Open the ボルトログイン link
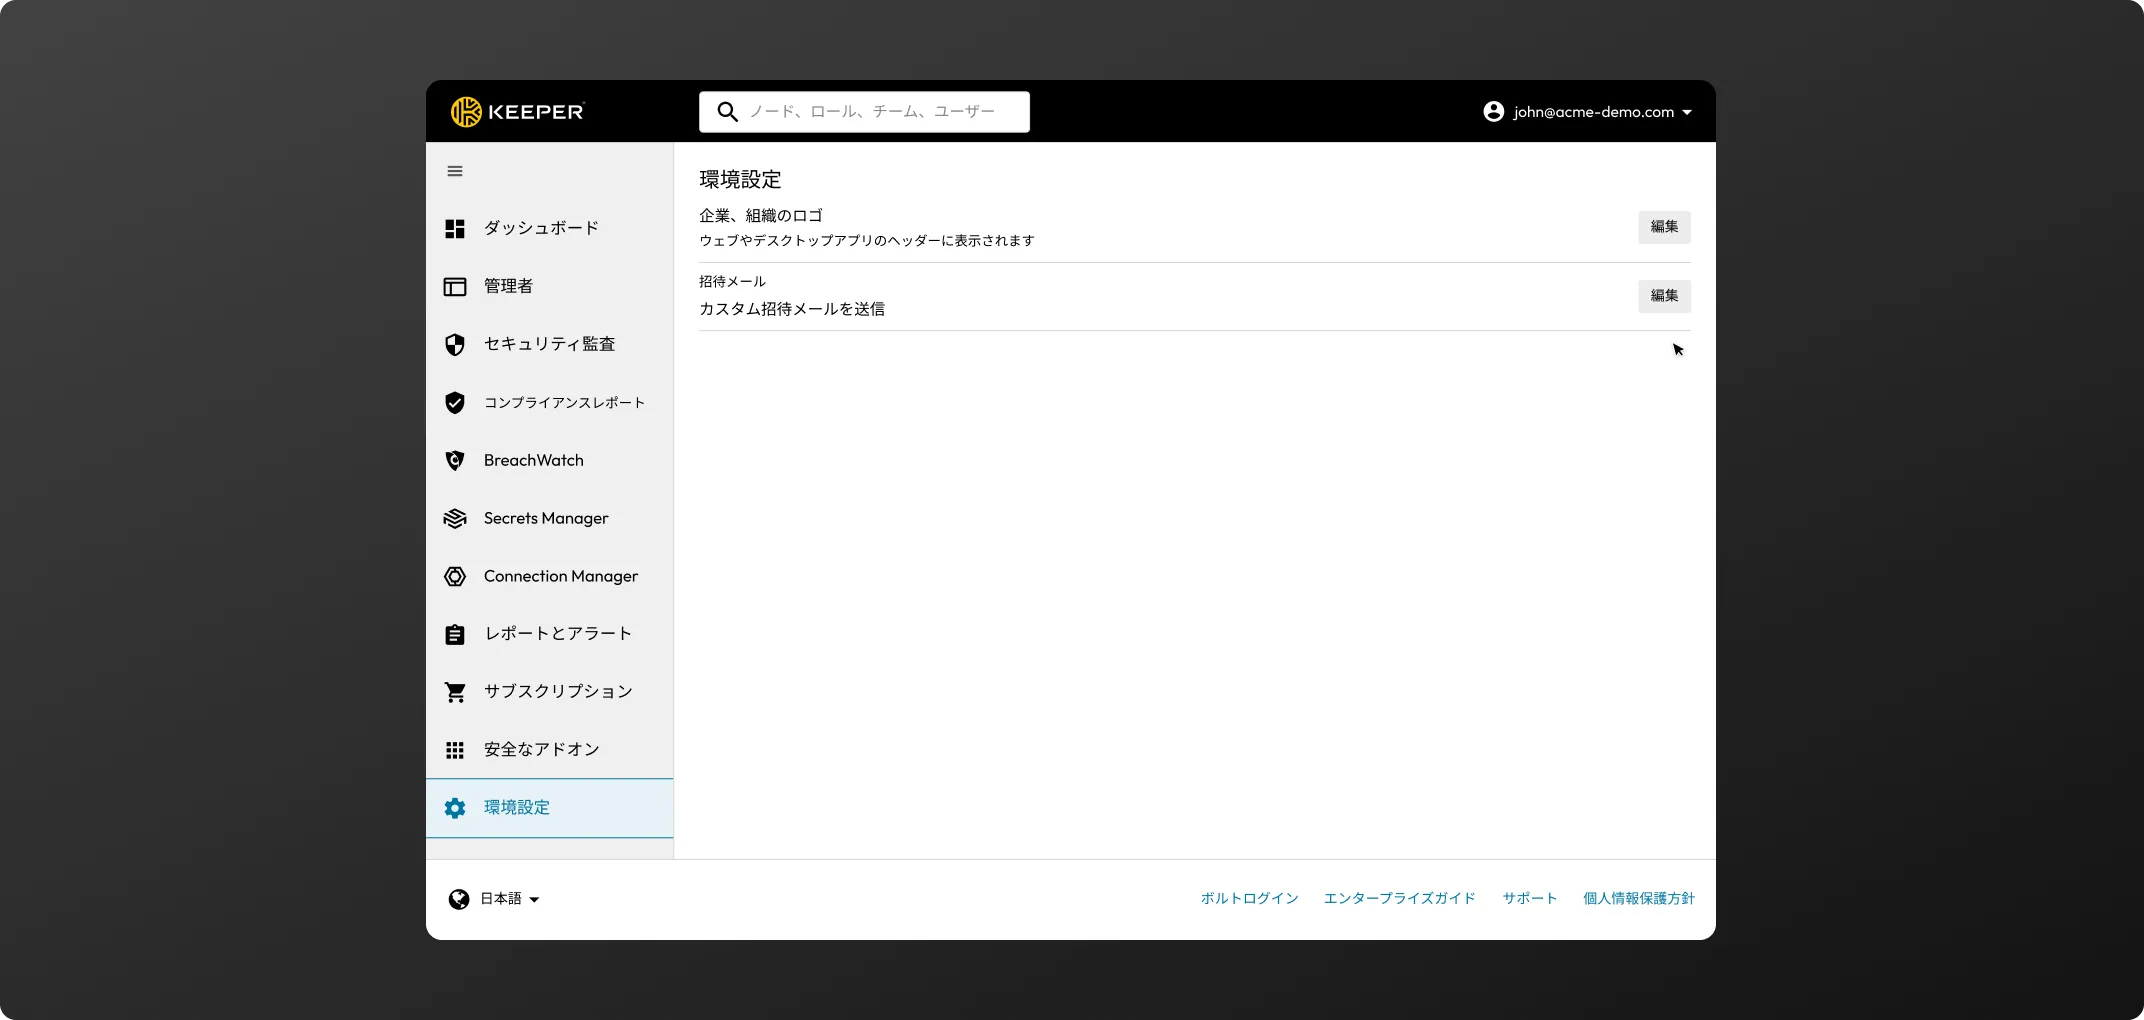Image resolution: width=2144 pixels, height=1020 pixels. pos(1249,899)
